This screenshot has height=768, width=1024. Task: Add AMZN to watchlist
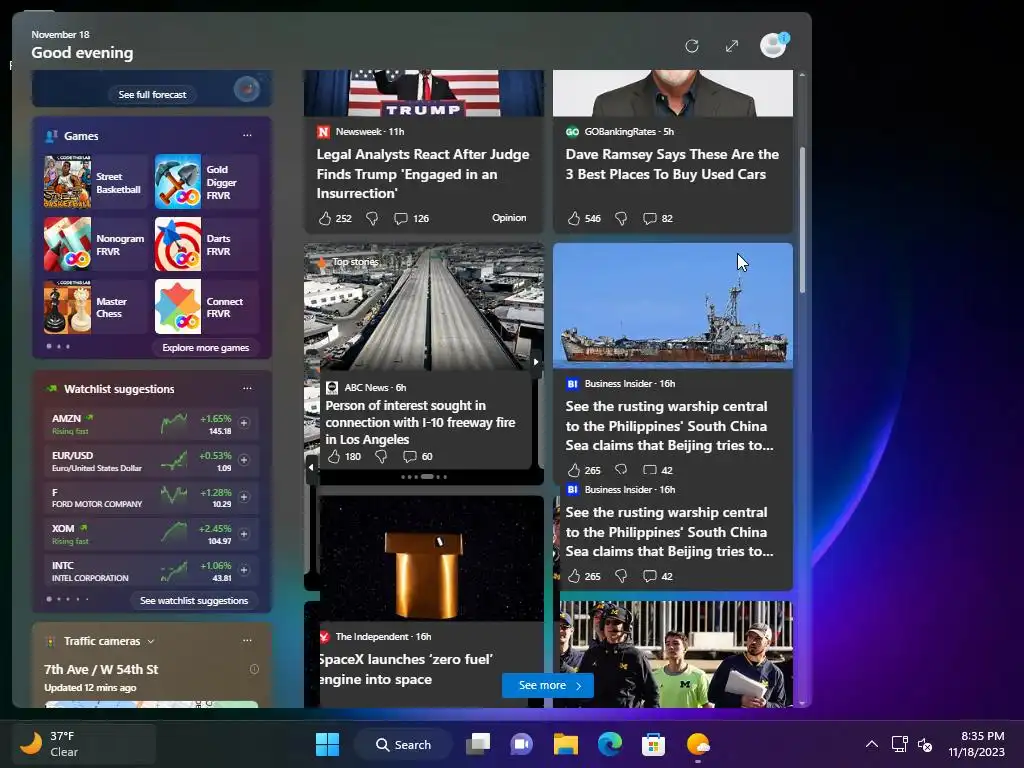click(x=244, y=423)
